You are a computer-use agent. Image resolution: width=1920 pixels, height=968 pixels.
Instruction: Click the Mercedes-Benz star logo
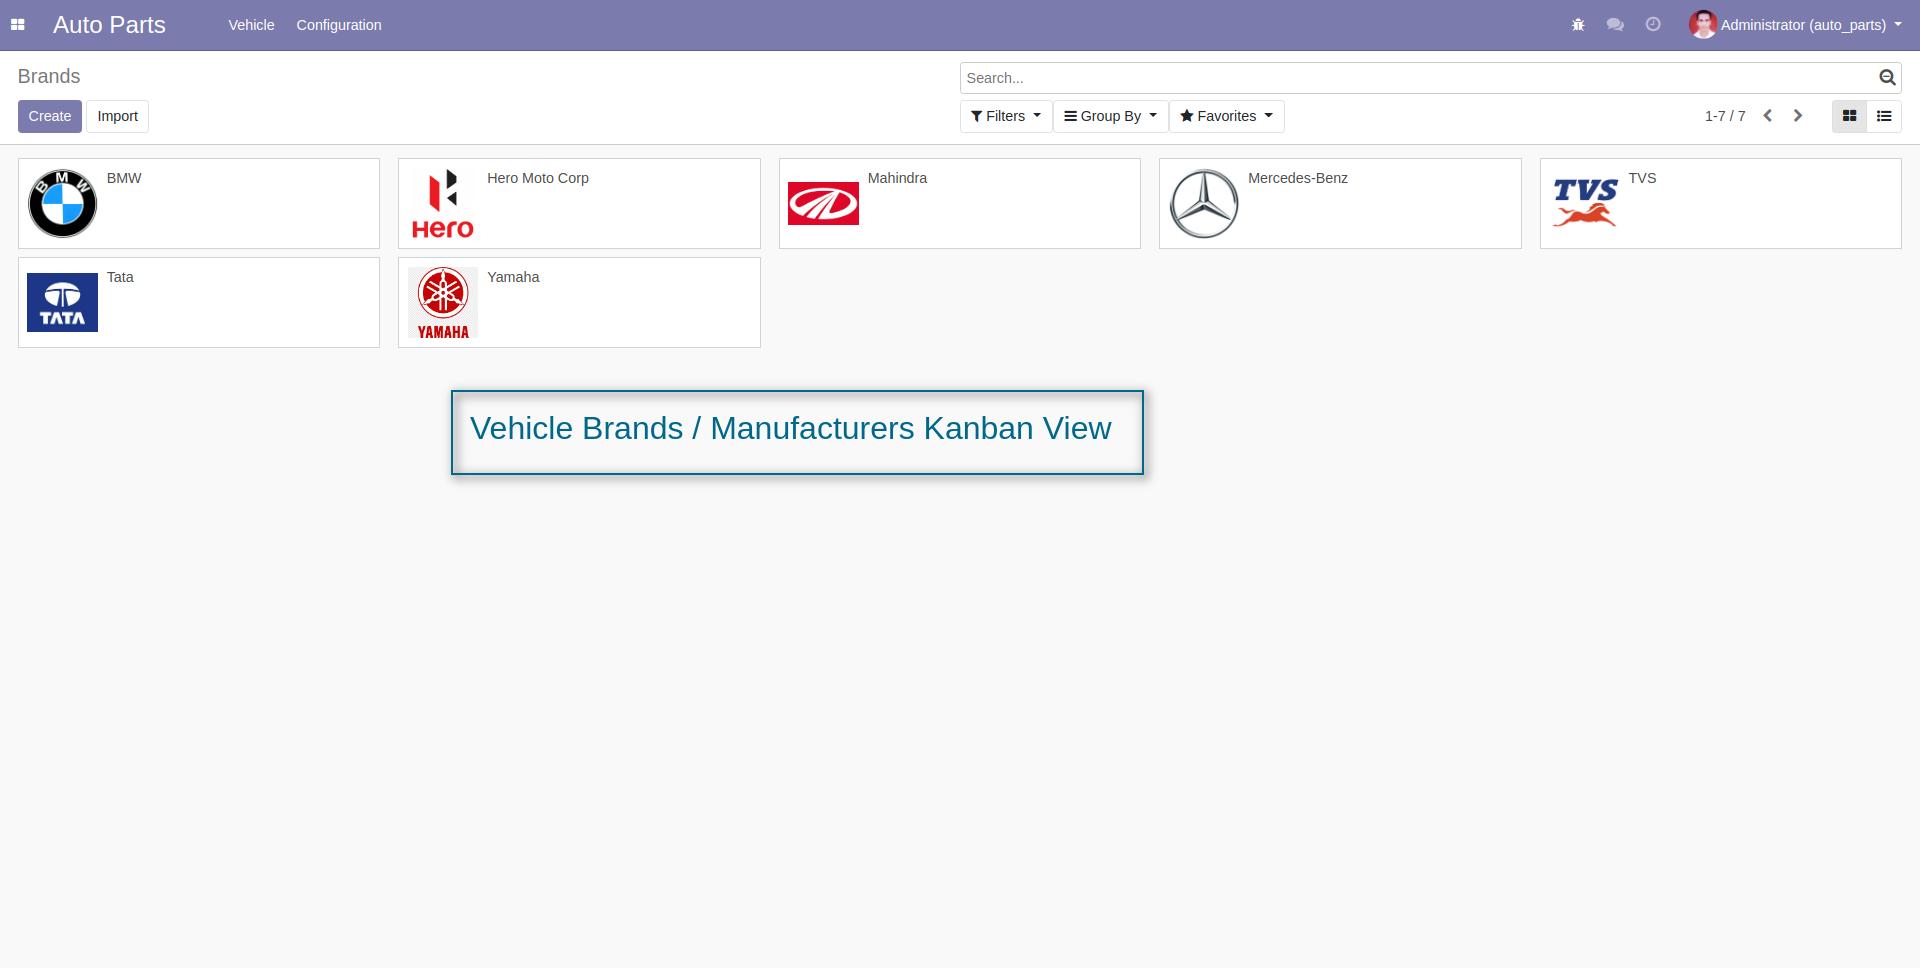pos(1204,203)
